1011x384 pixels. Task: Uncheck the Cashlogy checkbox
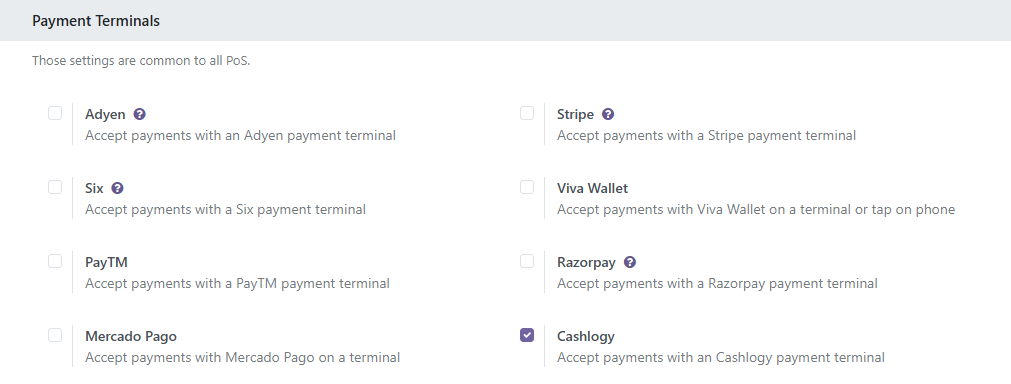coord(527,335)
